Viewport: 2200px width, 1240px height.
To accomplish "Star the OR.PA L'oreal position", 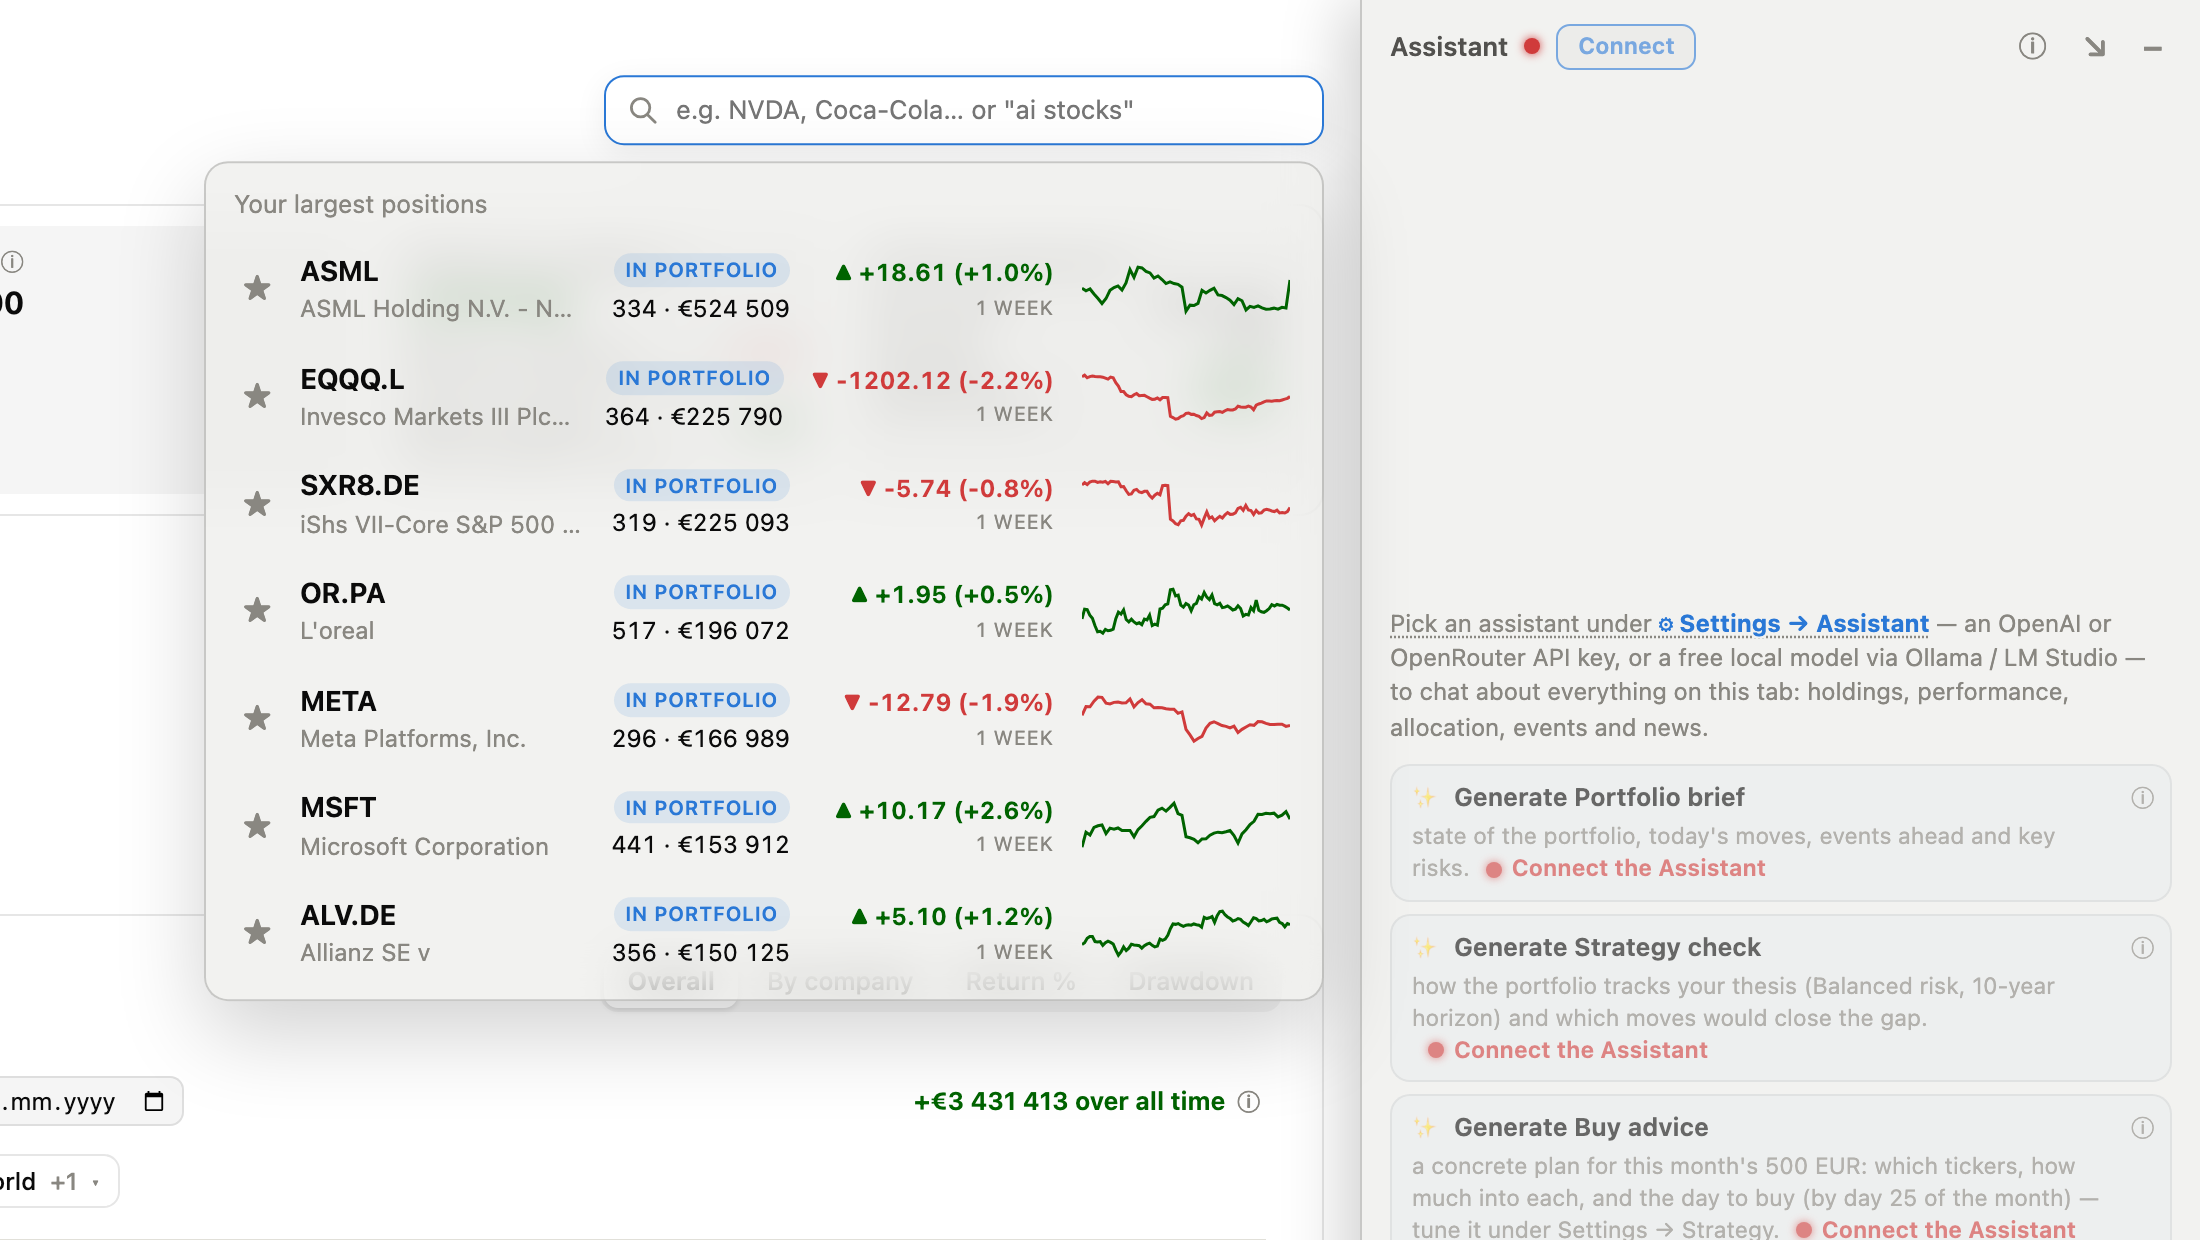I will pos(257,611).
